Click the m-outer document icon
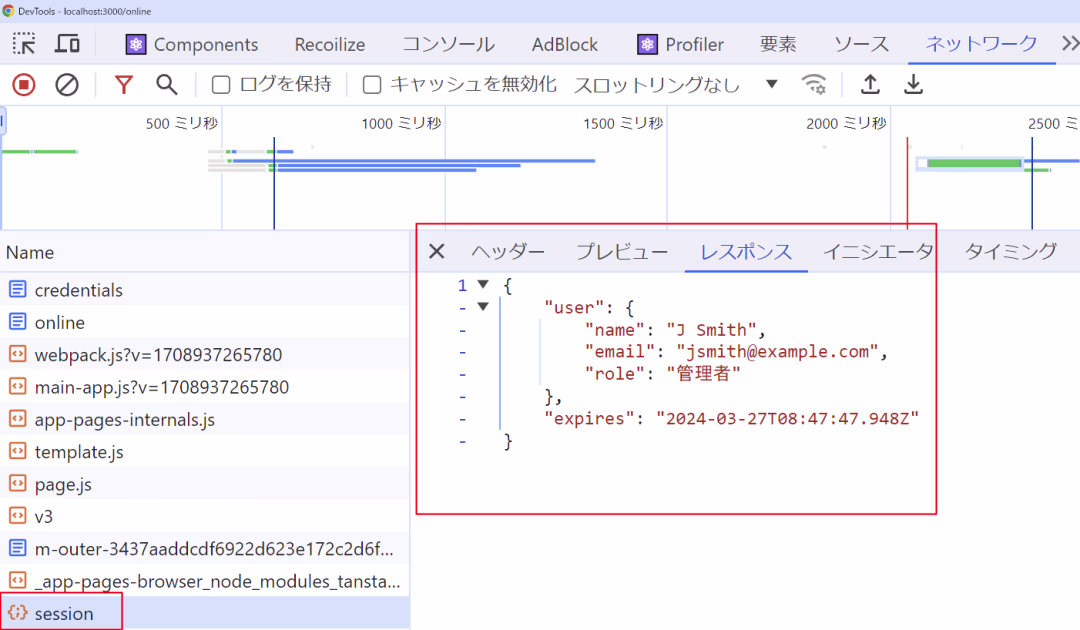 (18, 548)
